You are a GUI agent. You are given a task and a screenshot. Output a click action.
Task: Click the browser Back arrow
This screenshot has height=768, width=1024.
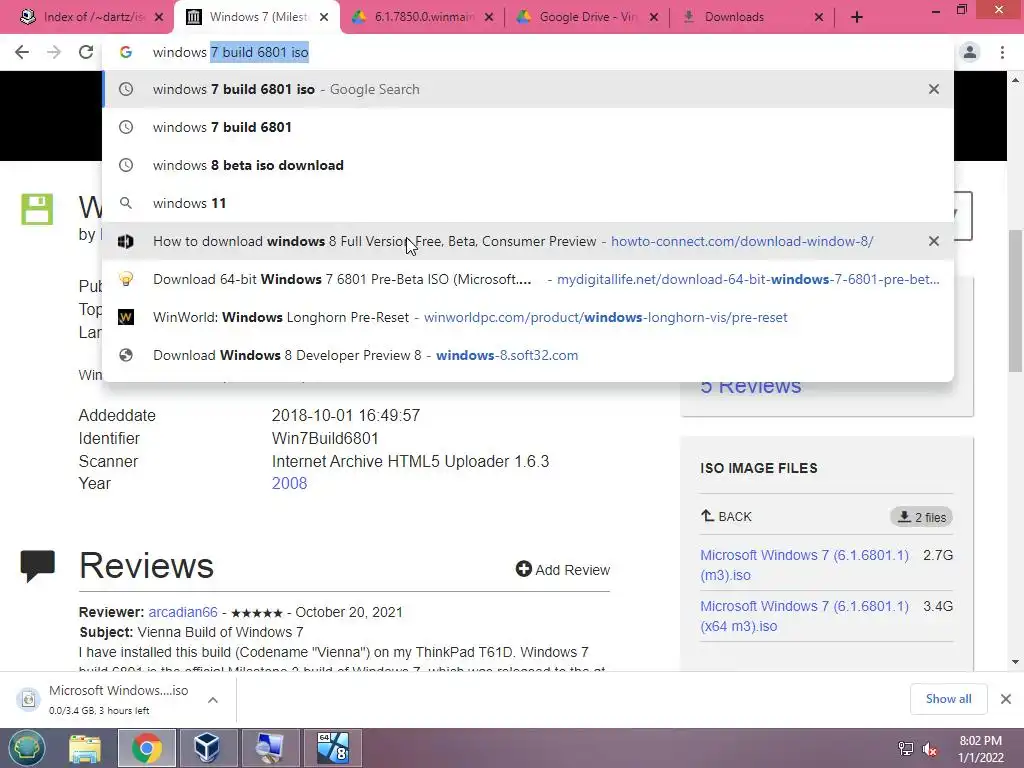tap(22, 52)
